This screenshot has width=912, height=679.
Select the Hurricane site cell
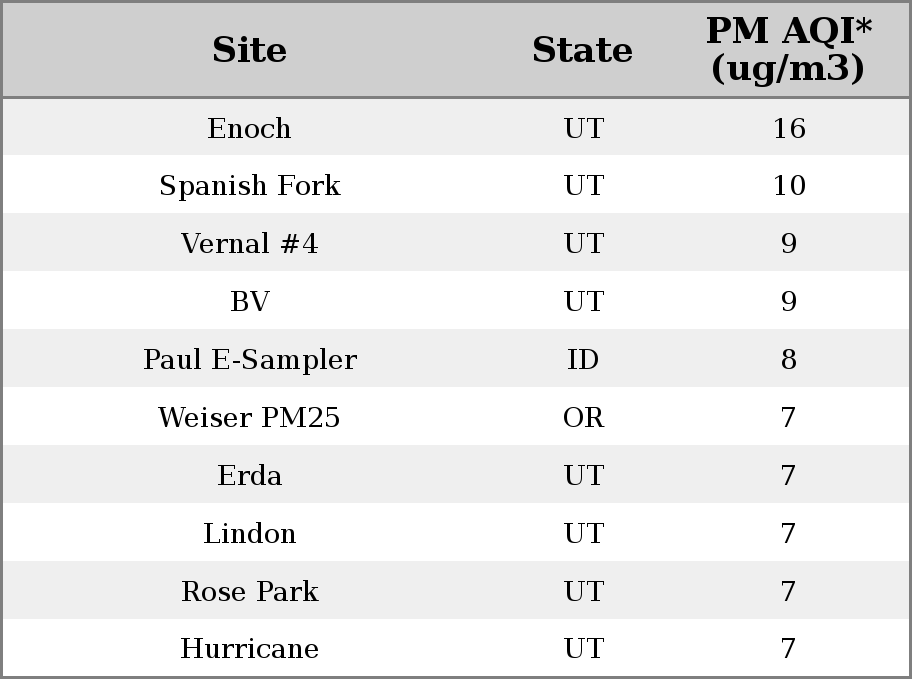coord(250,649)
